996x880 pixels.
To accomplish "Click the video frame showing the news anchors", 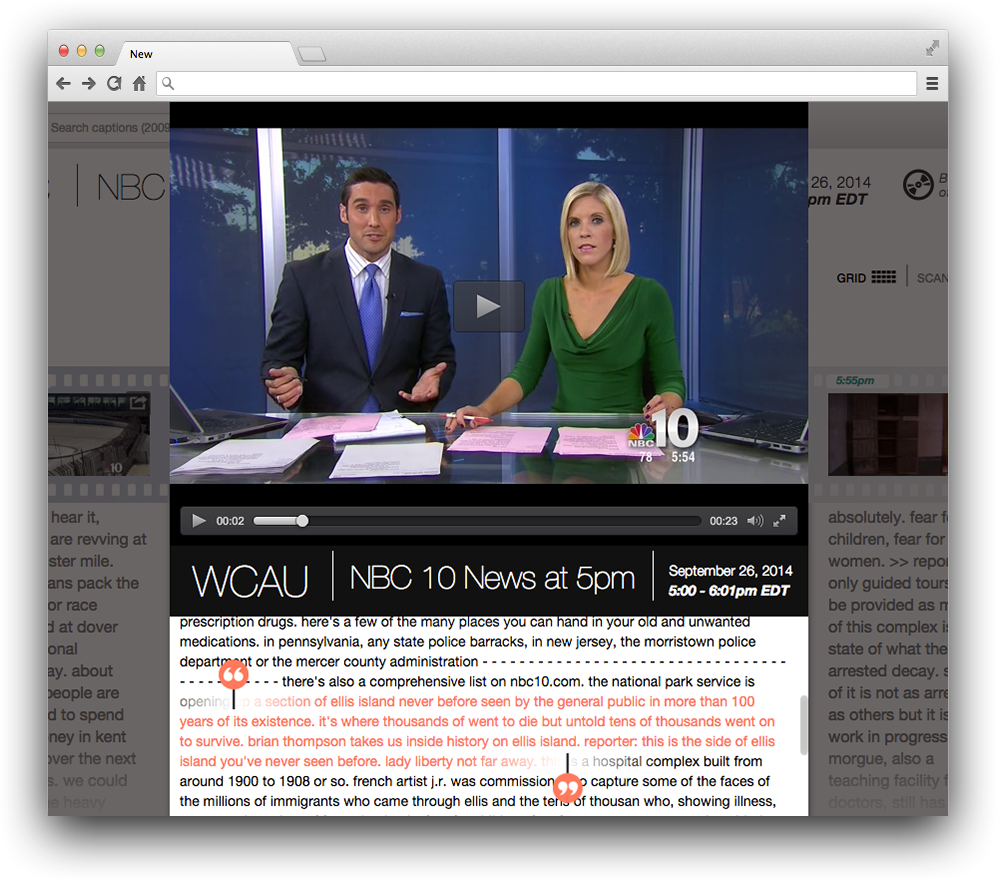I will coord(488,306).
